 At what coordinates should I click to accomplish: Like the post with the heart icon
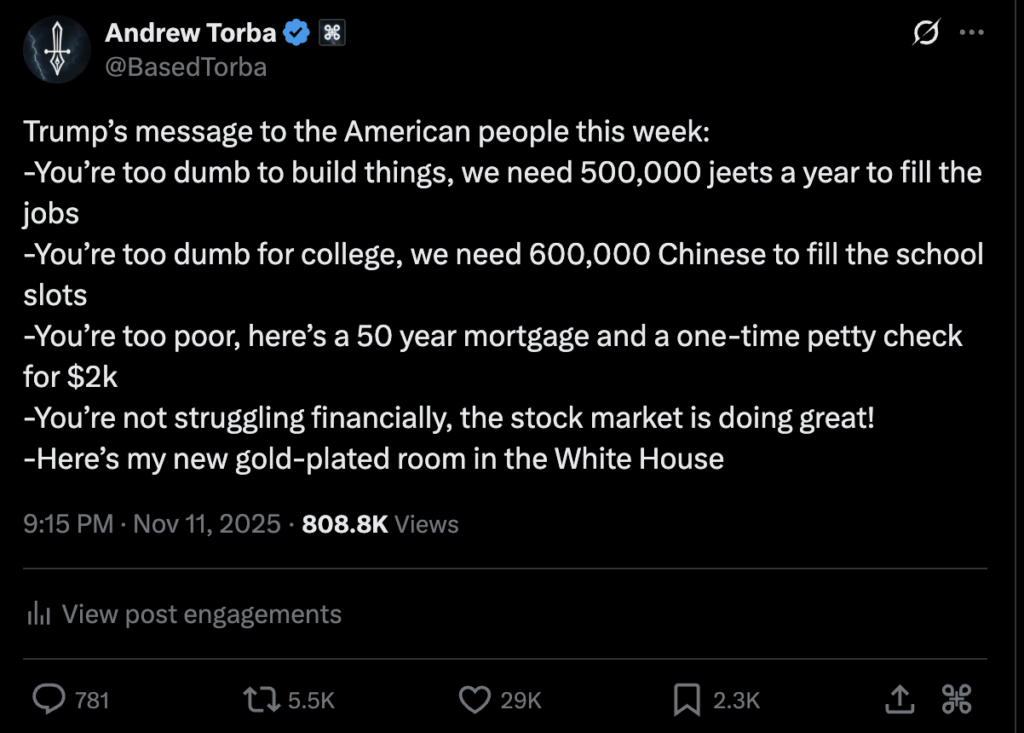473,699
